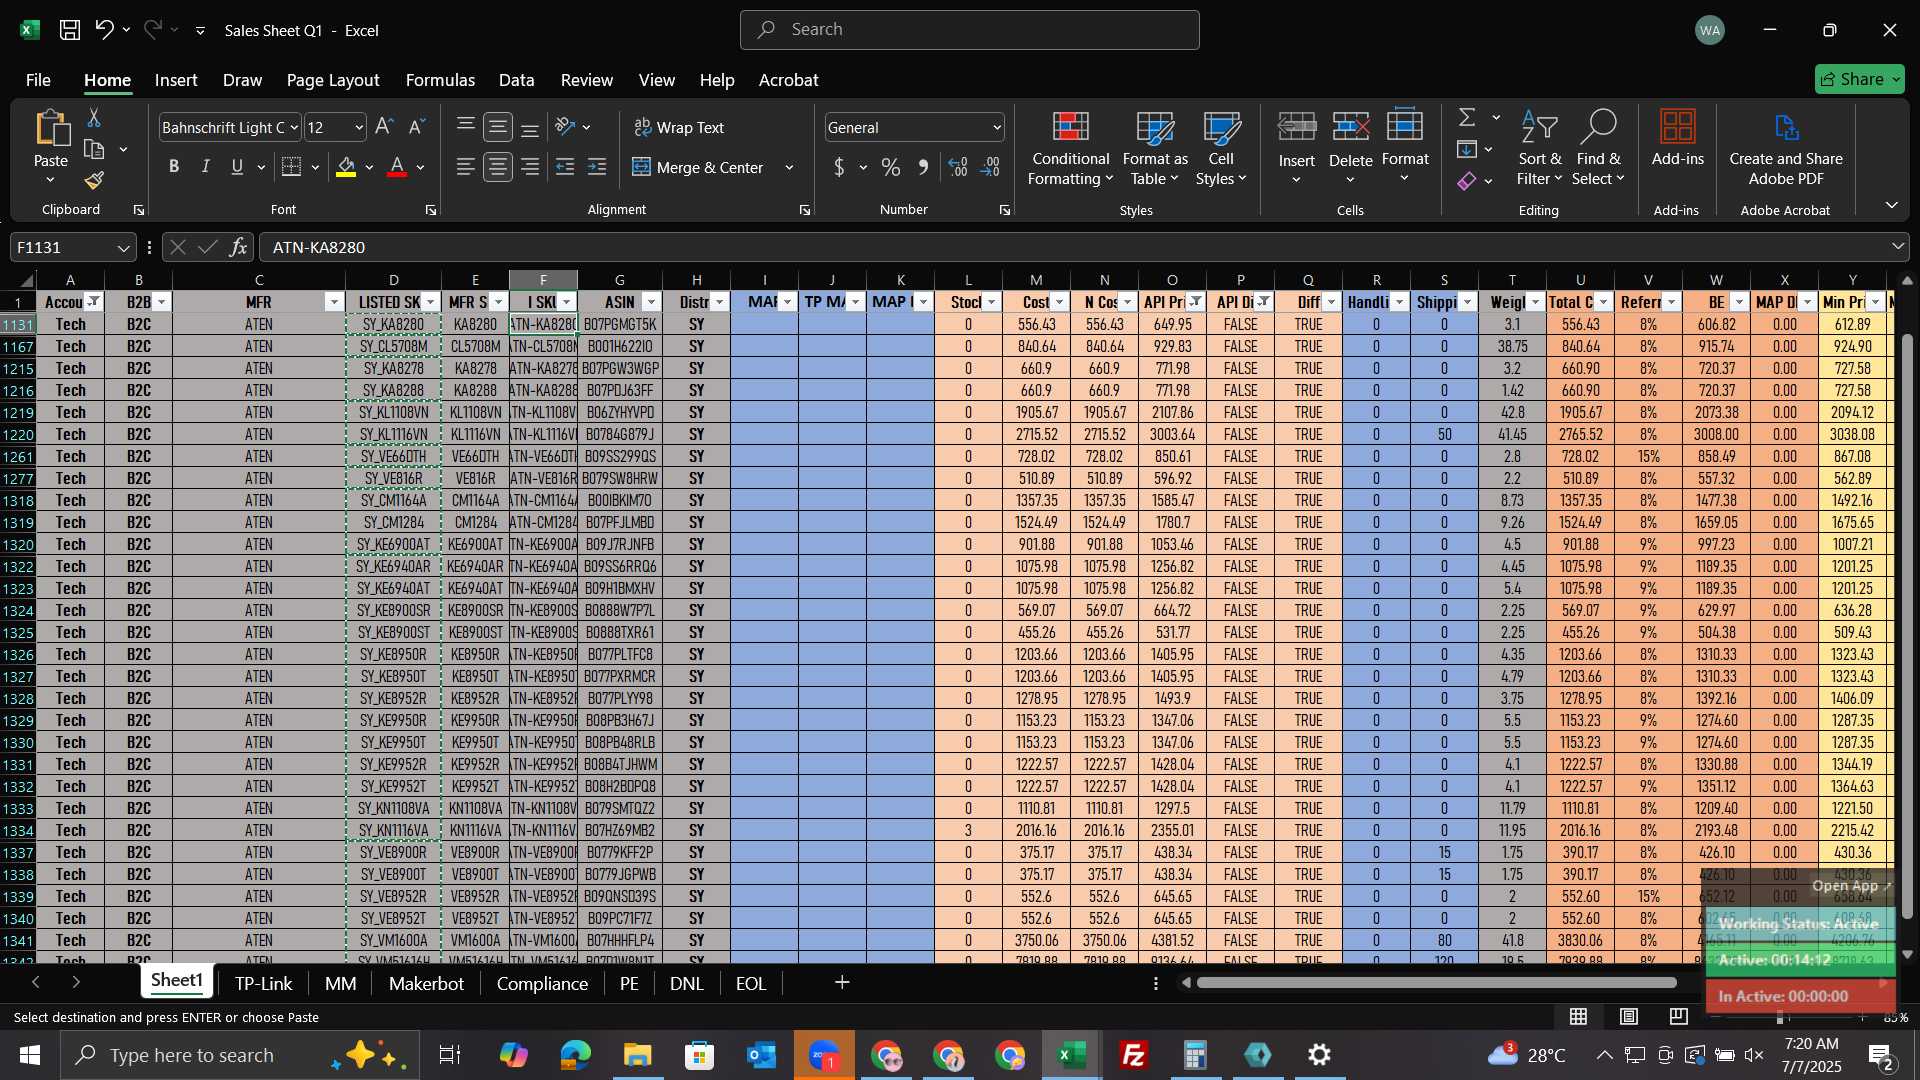The height and width of the screenshot is (1080, 1920).
Task: Switch to the Compliance sheet tab
Action: (542, 984)
